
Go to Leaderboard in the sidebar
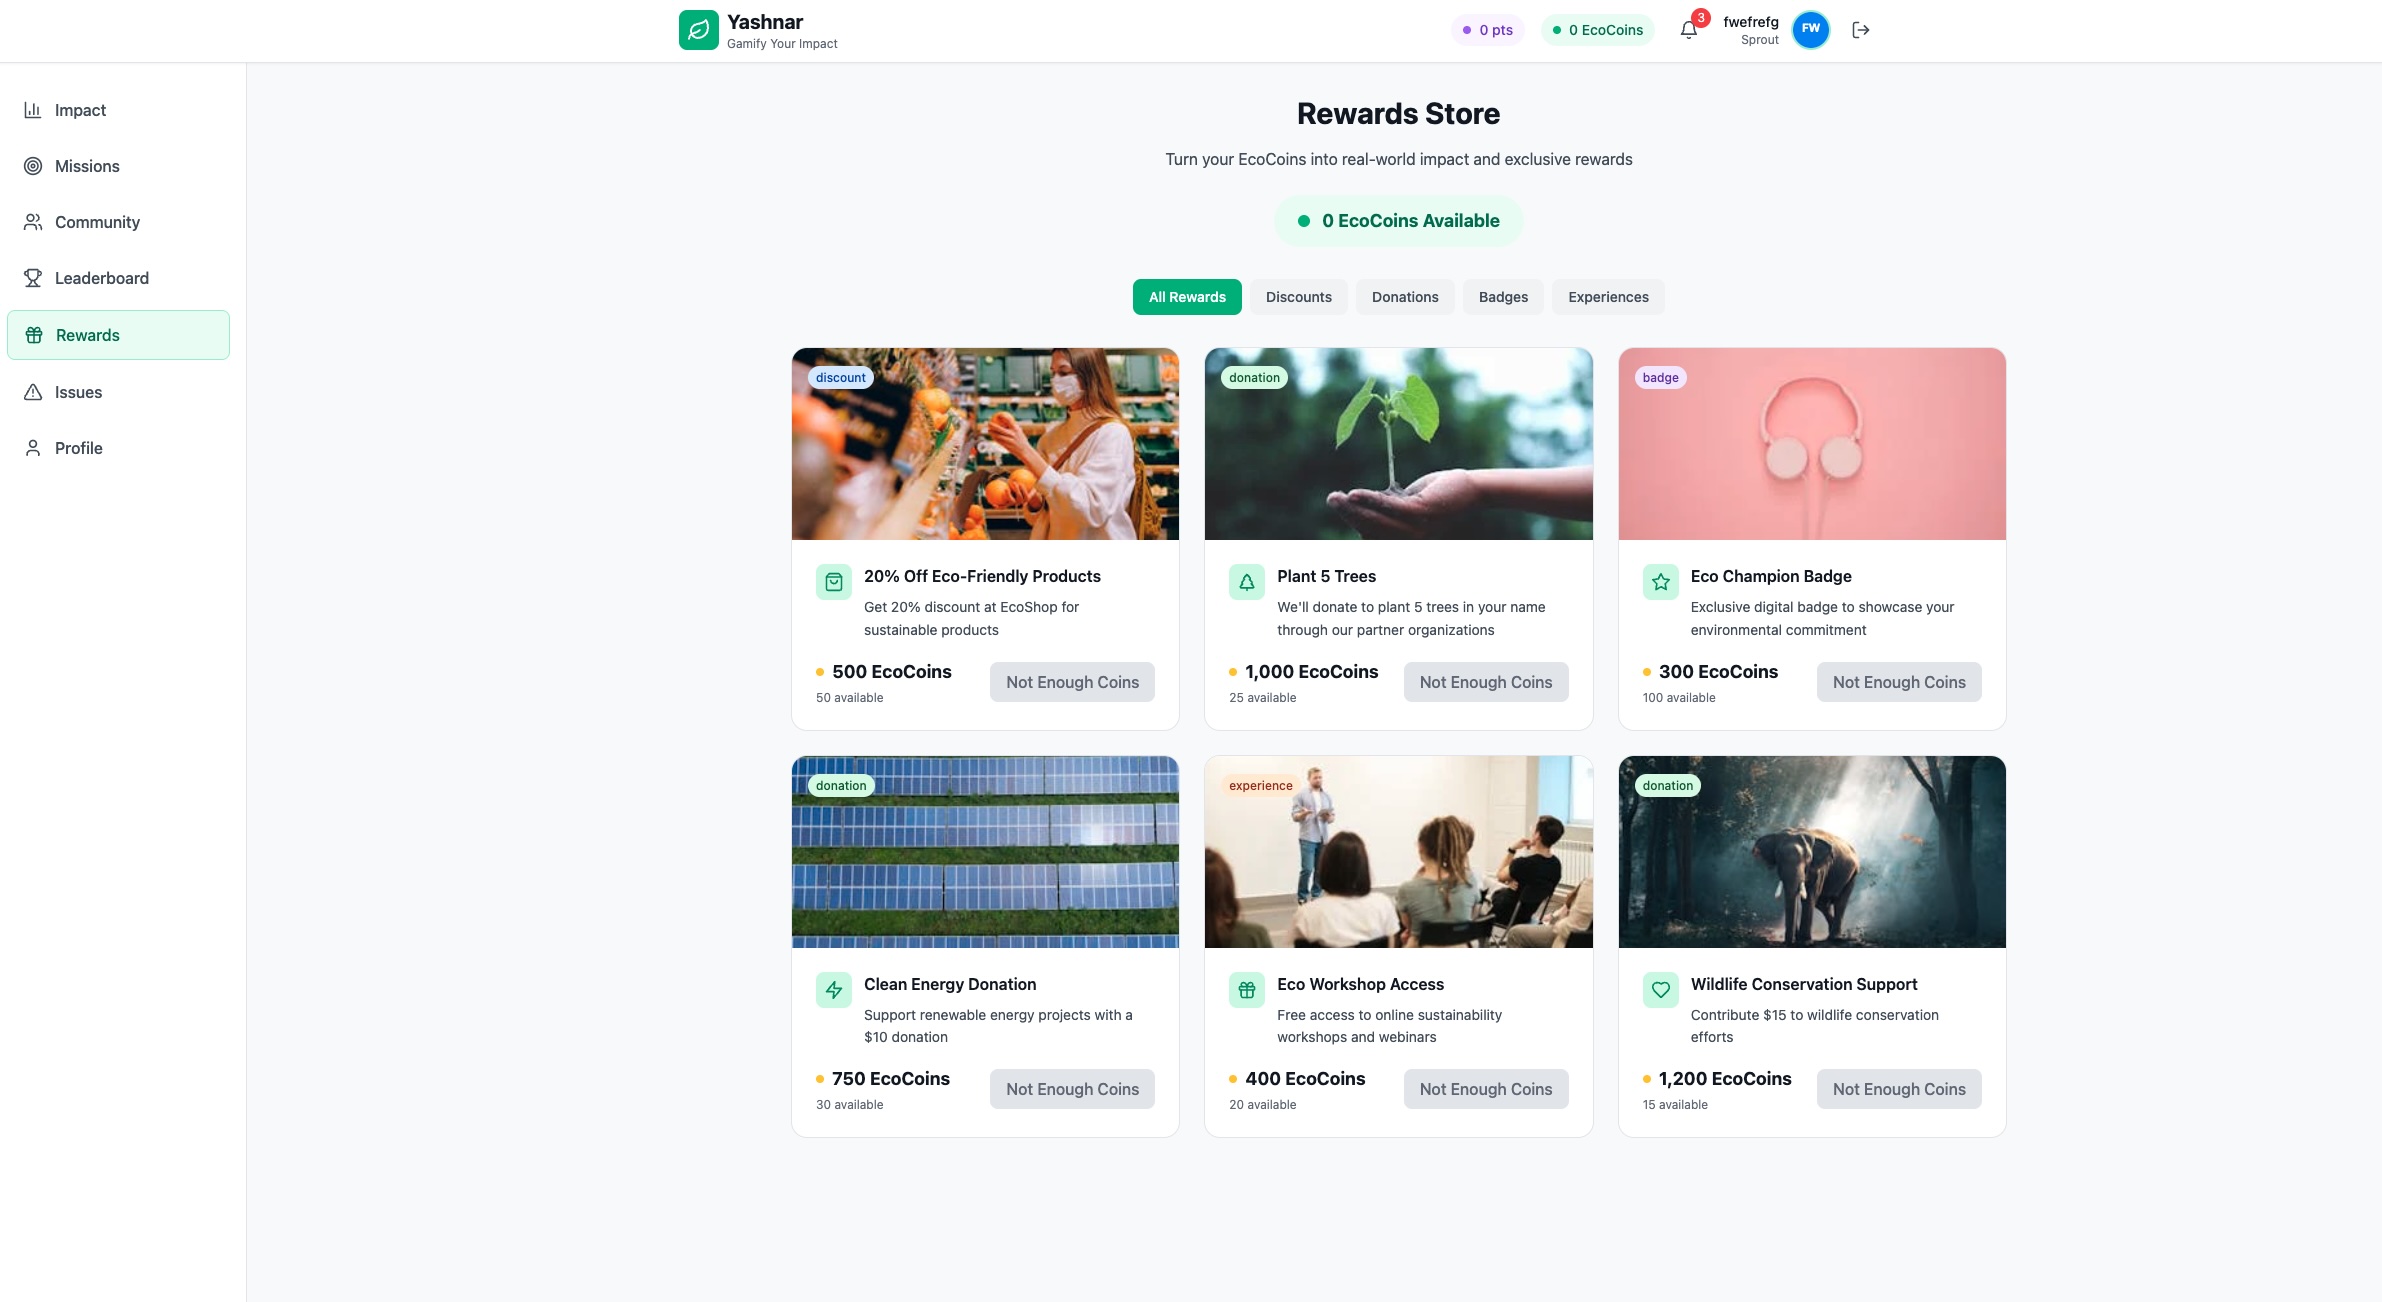tap(101, 278)
